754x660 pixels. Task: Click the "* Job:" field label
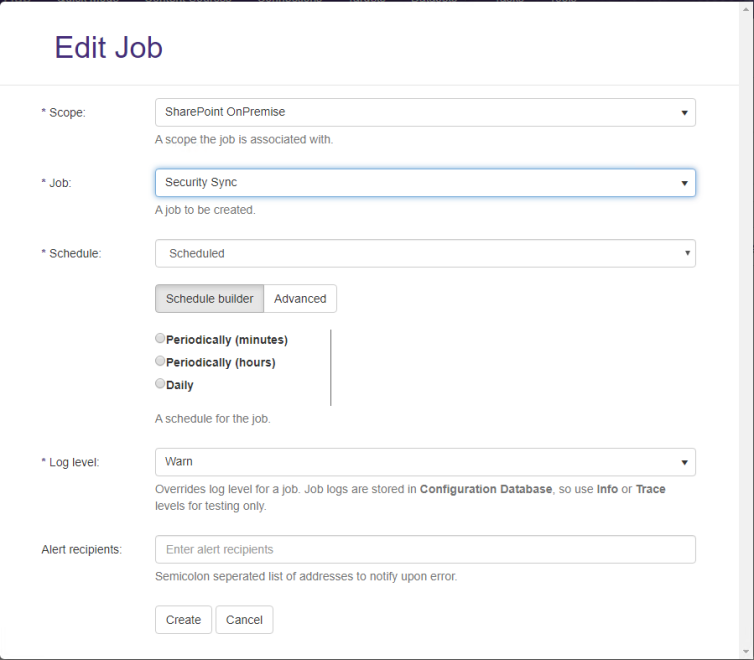click(56, 183)
